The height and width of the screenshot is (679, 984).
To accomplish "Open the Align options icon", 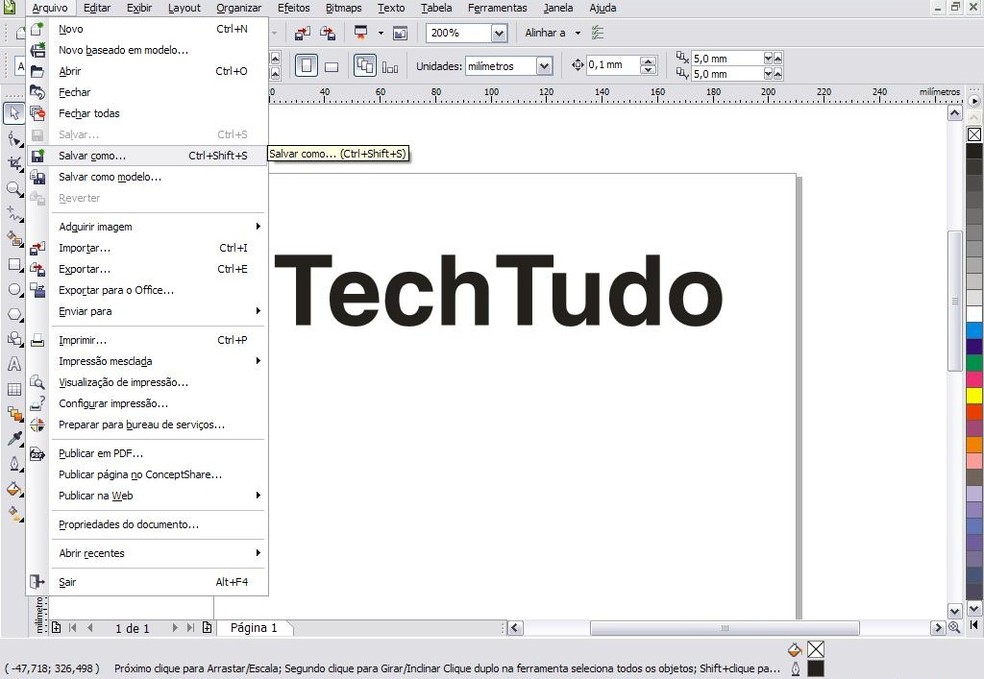I will coord(597,33).
